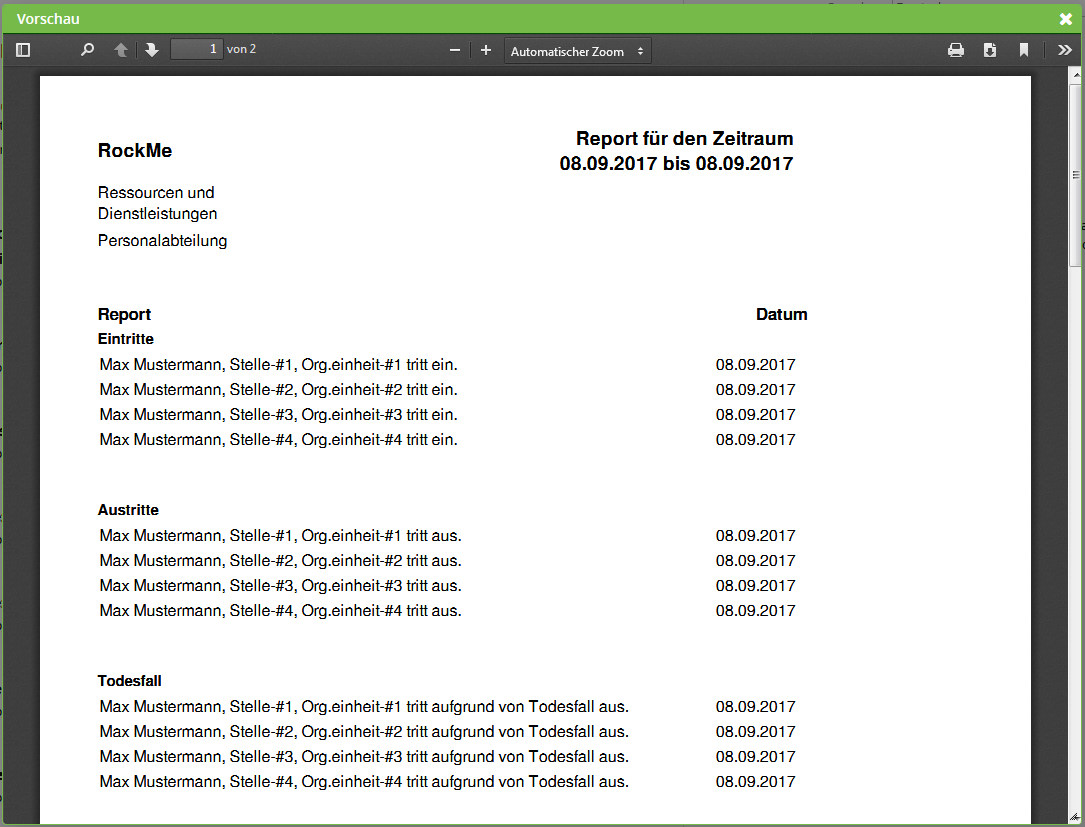Viewport: 1085px width, 827px height.
Task: Click the bold Report column header
Action: point(125,314)
